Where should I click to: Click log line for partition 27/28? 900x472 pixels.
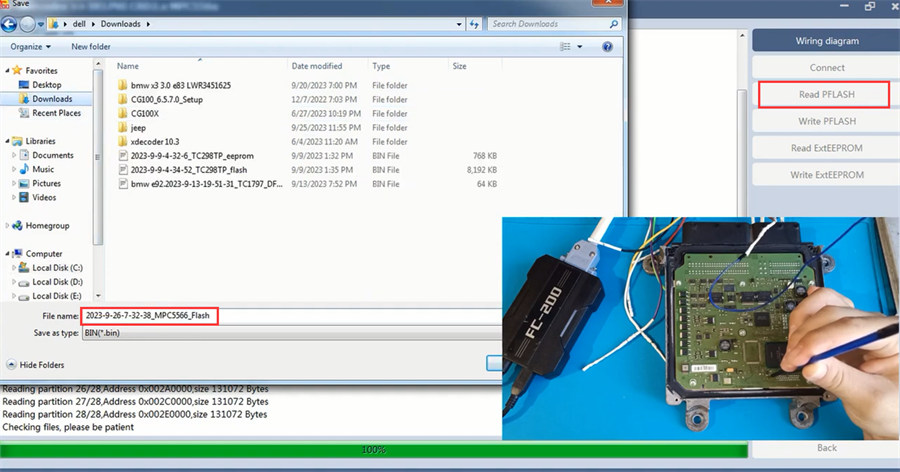[135, 402]
